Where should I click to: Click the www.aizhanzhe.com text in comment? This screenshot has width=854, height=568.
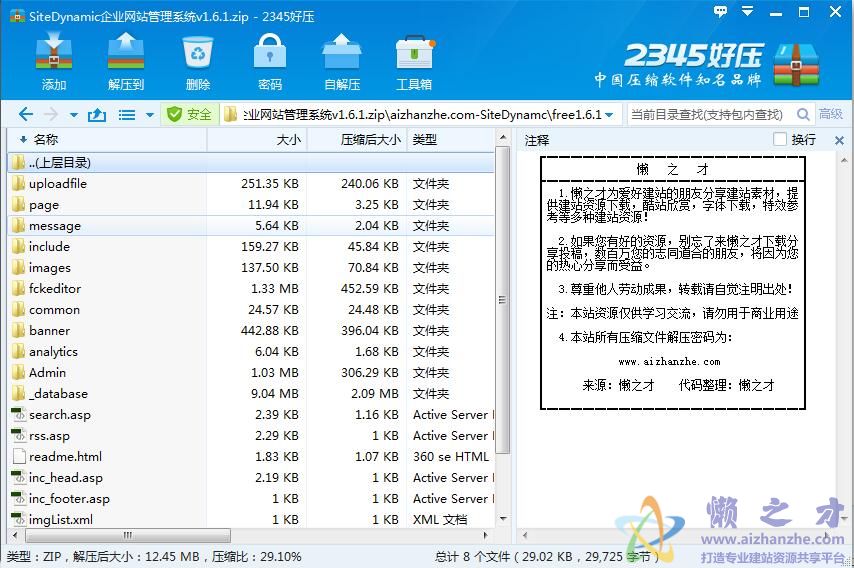tap(669, 362)
